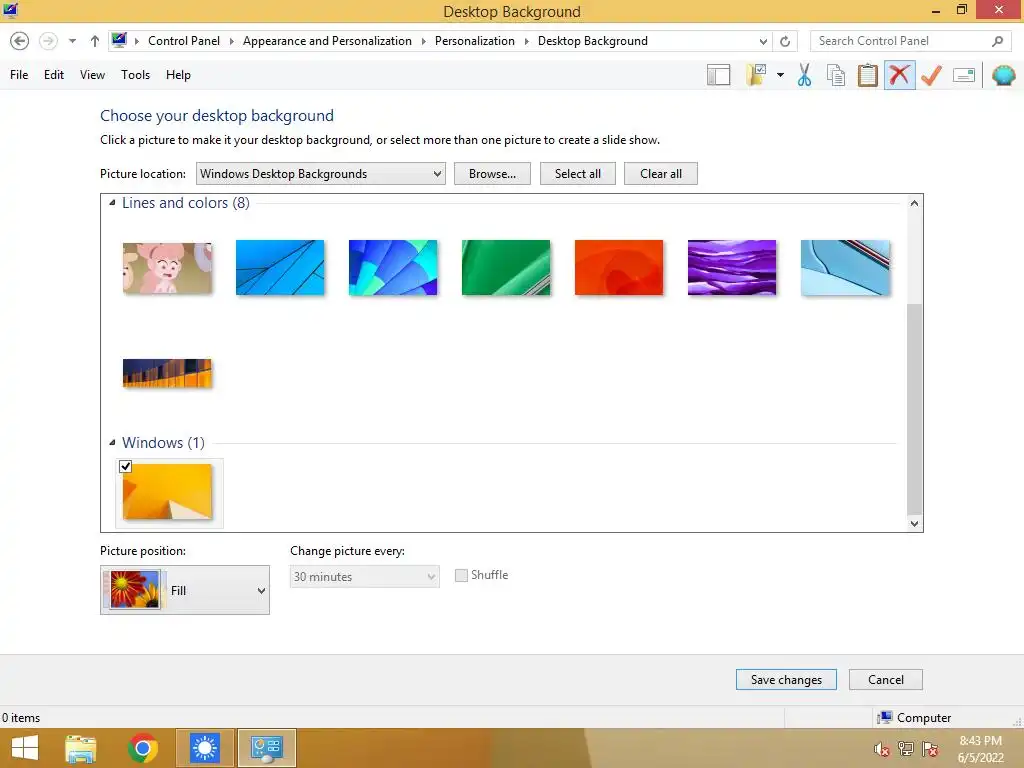Screen dimensions: 1024x768
Task: Click the red X Delete icon
Action: (x=899, y=75)
